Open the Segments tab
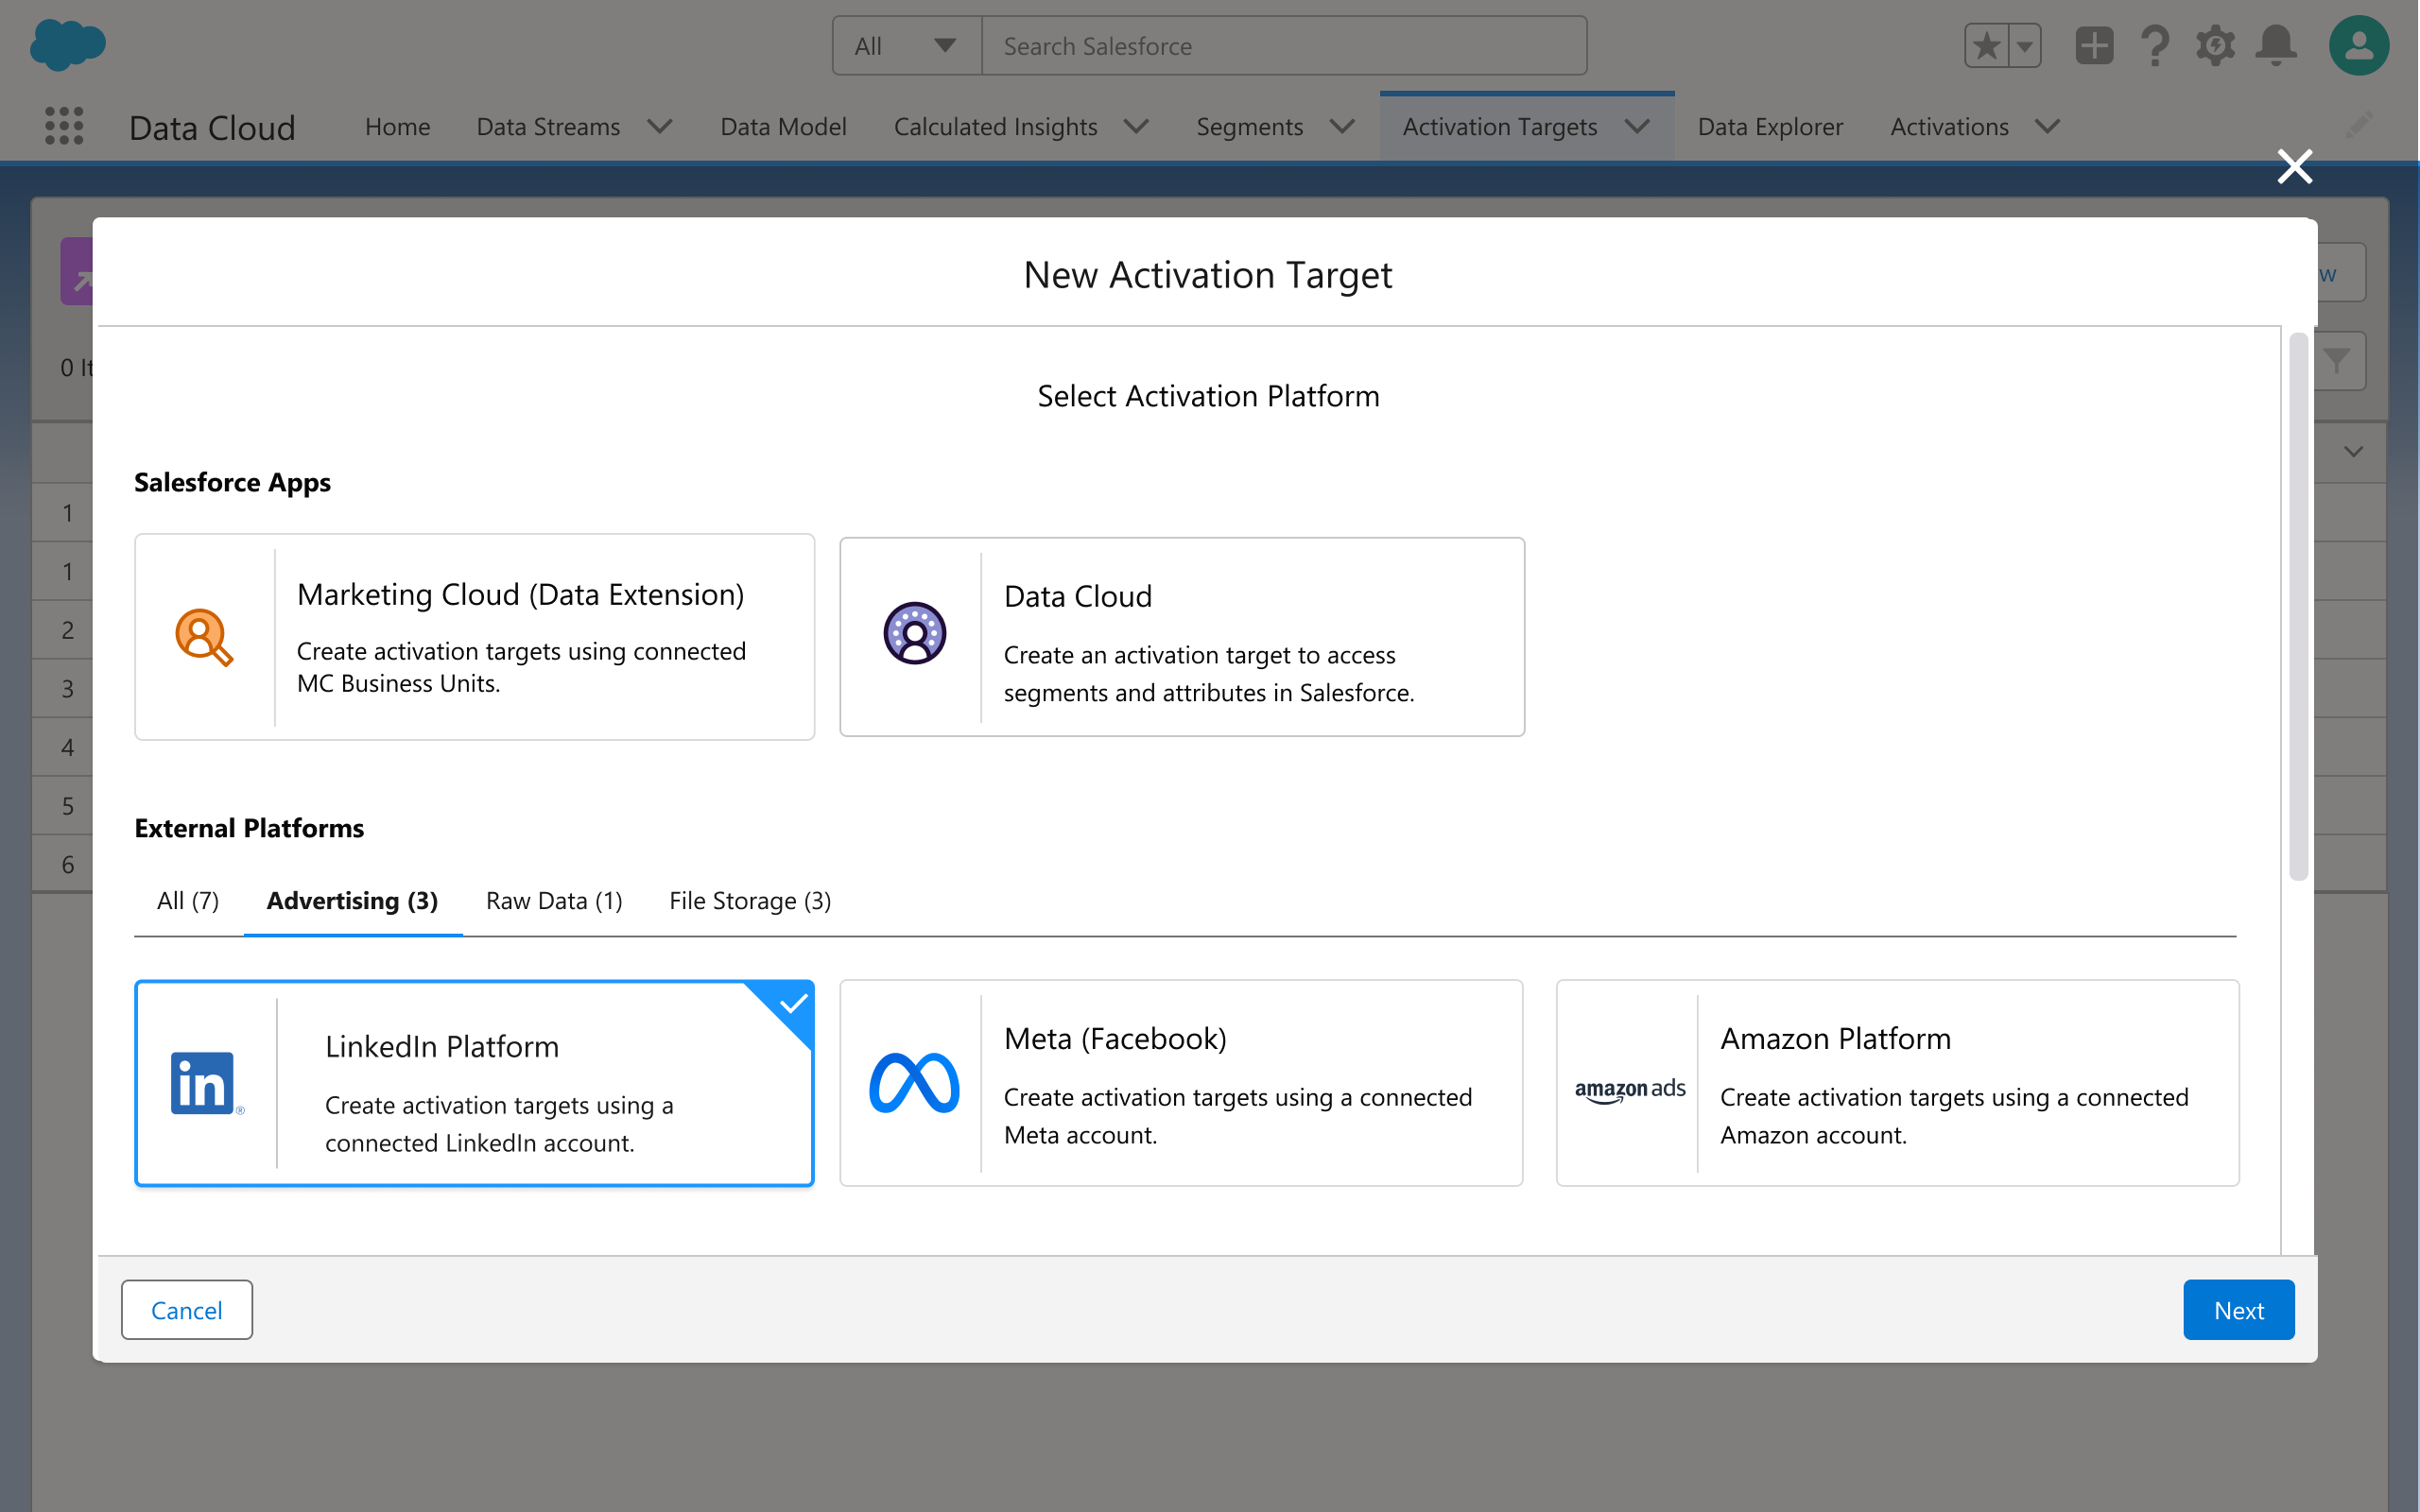The image size is (2420, 1512). tap(1249, 126)
